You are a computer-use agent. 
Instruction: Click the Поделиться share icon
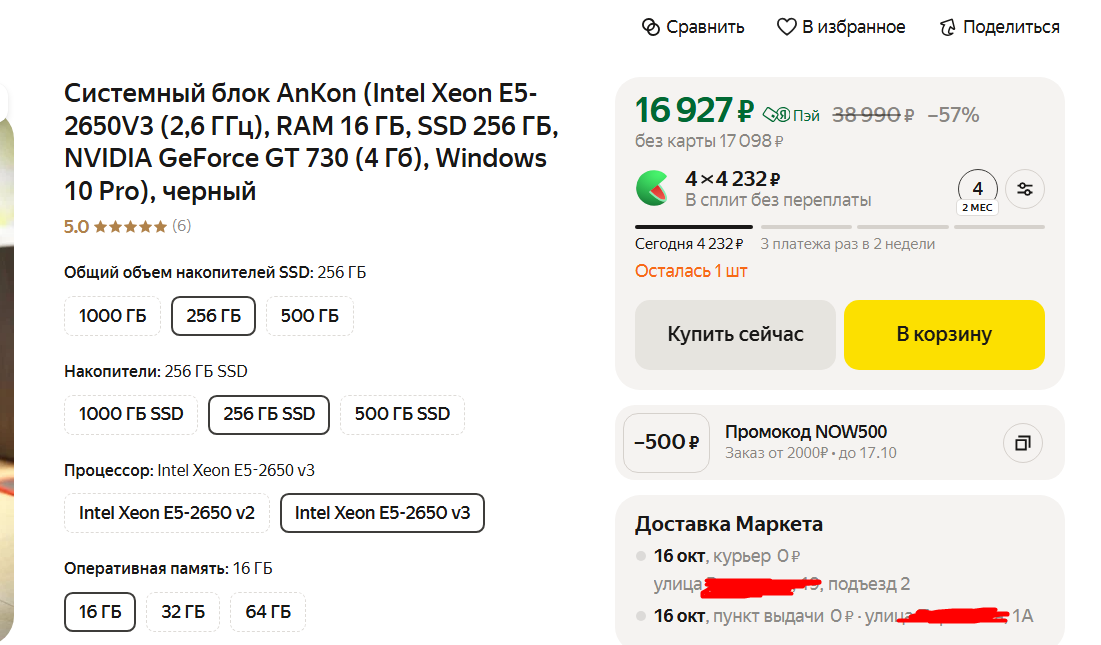[x=948, y=27]
